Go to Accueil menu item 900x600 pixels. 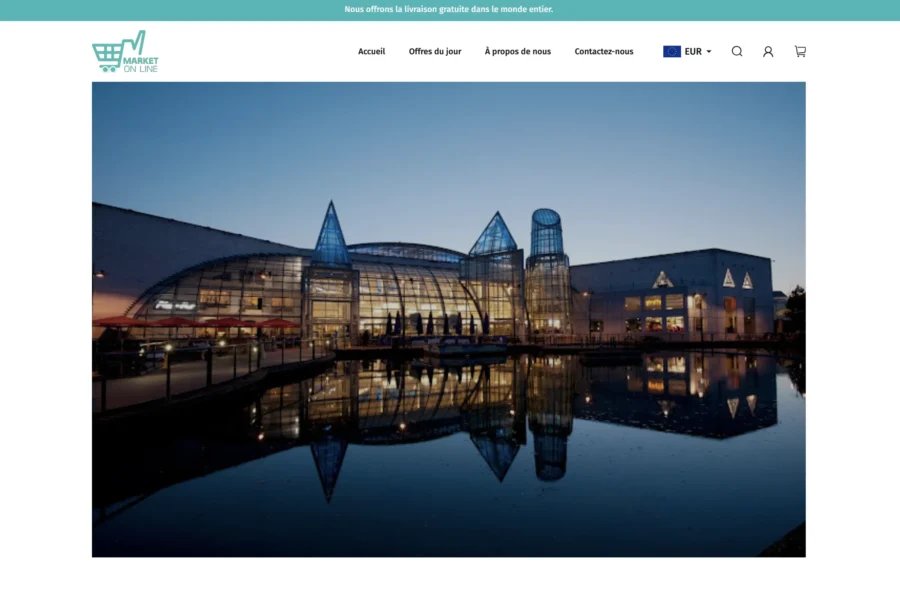click(x=371, y=51)
